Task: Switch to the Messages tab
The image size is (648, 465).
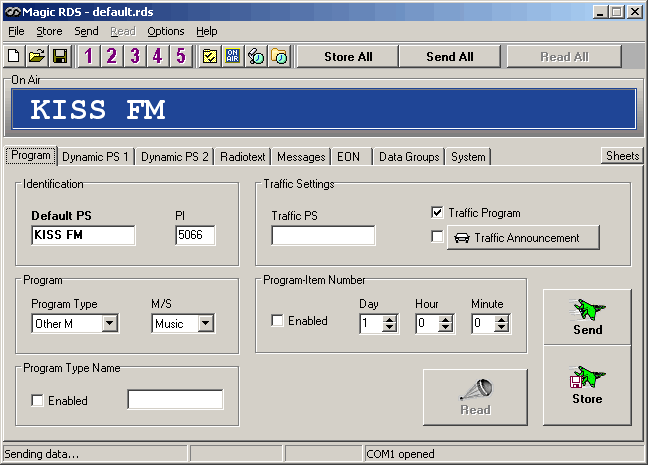Action: click(x=301, y=157)
